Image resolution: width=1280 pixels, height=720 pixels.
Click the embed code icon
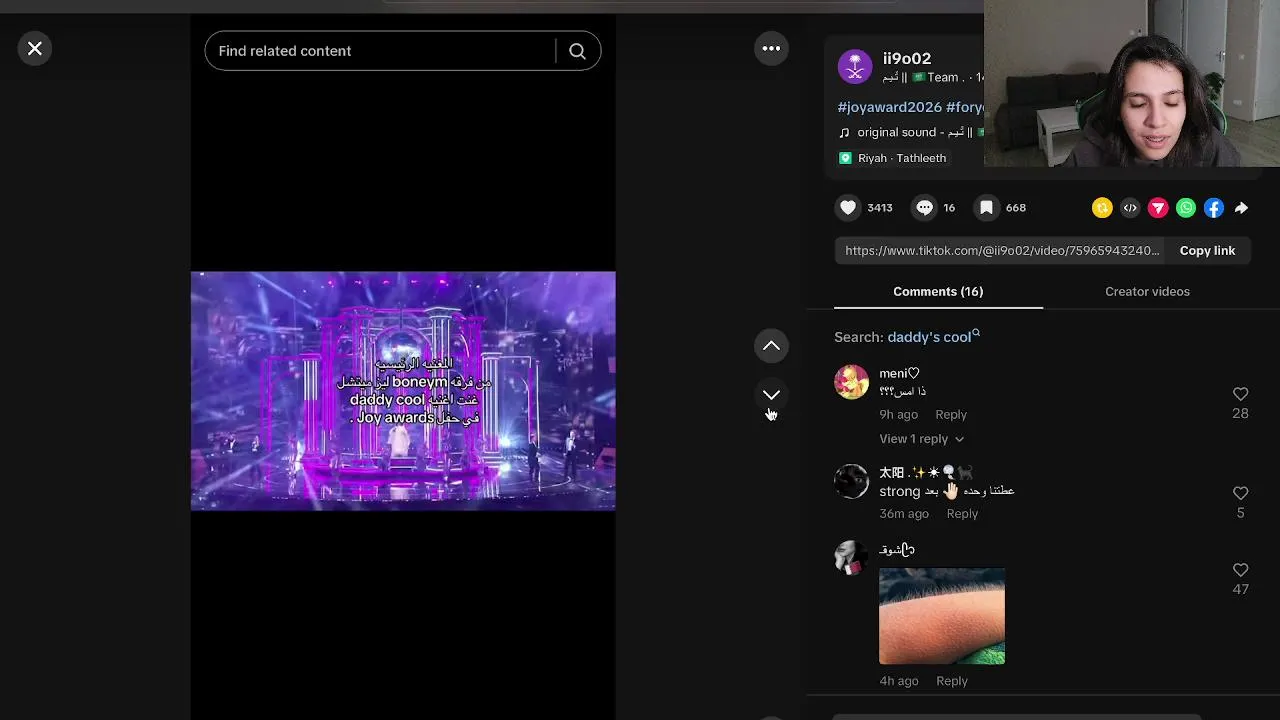(1130, 208)
